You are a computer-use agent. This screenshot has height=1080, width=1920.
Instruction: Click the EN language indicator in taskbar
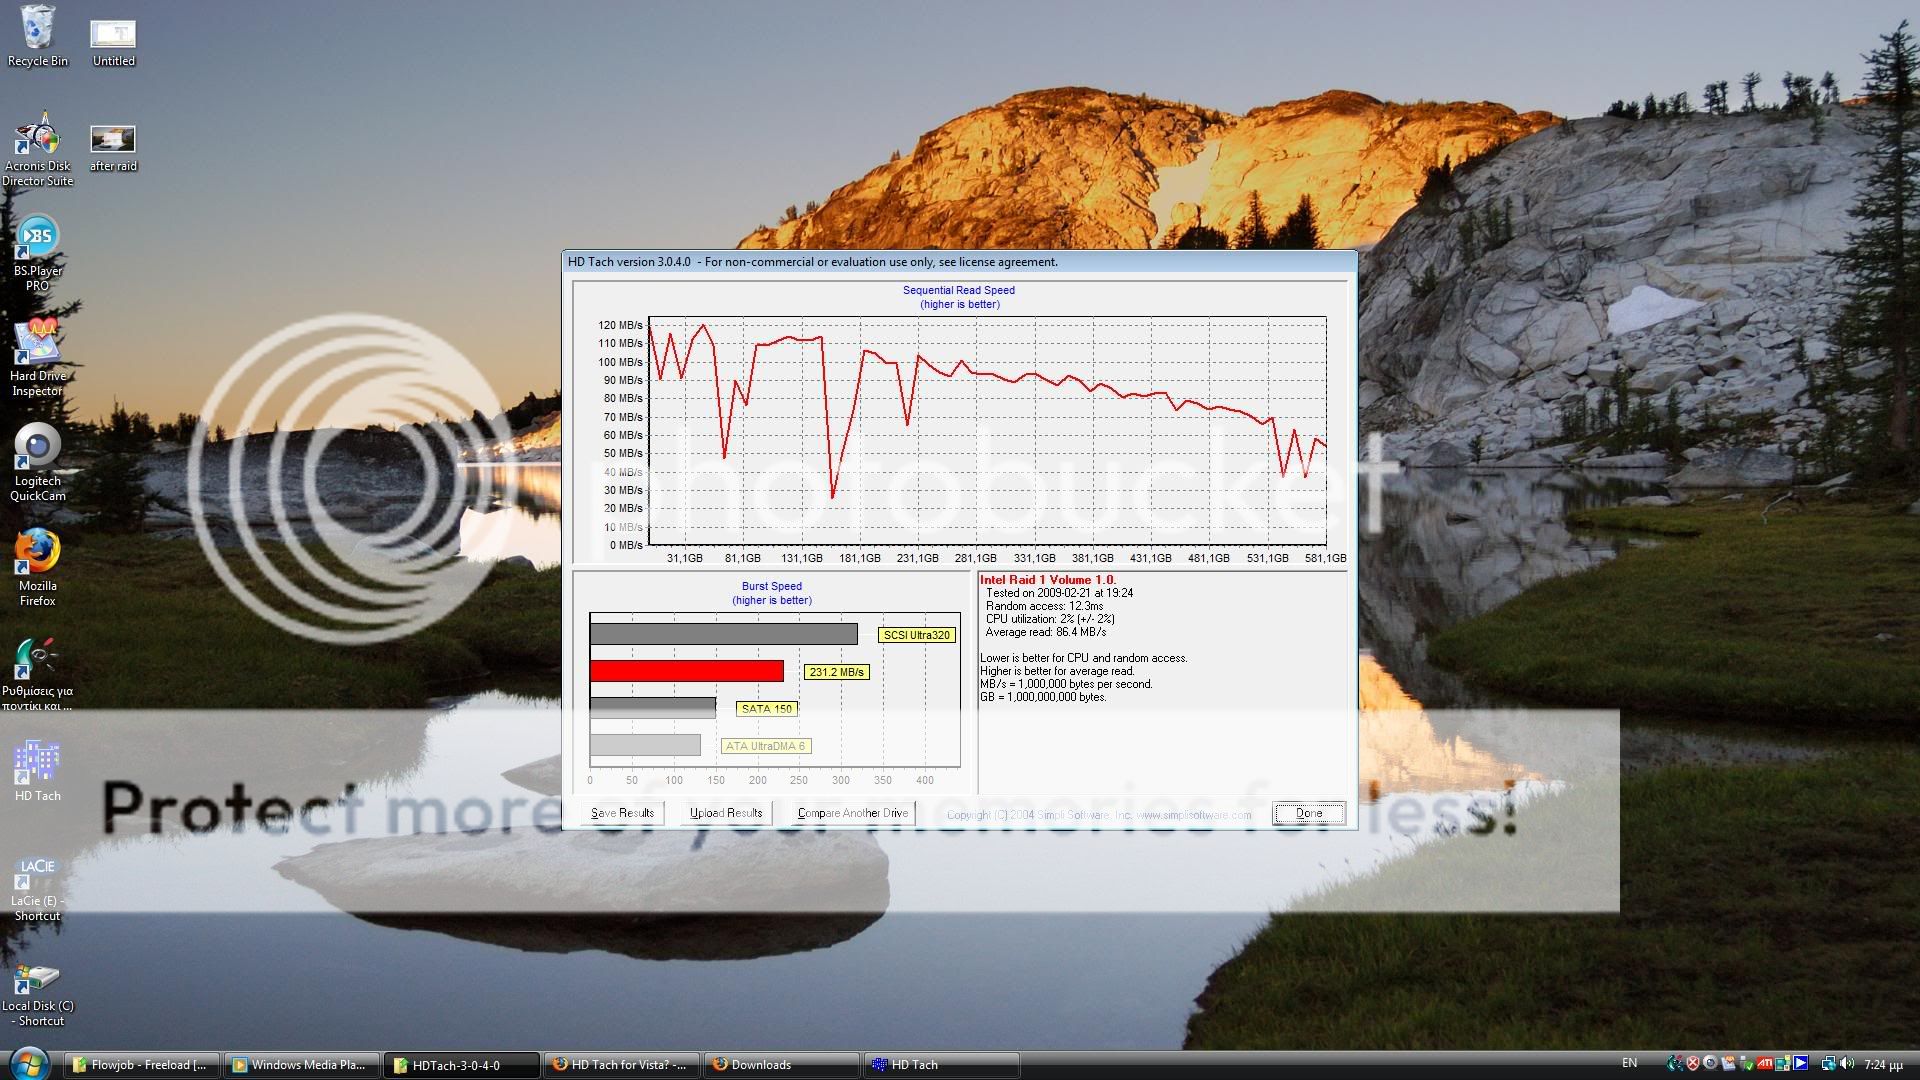pos(1629,1063)
